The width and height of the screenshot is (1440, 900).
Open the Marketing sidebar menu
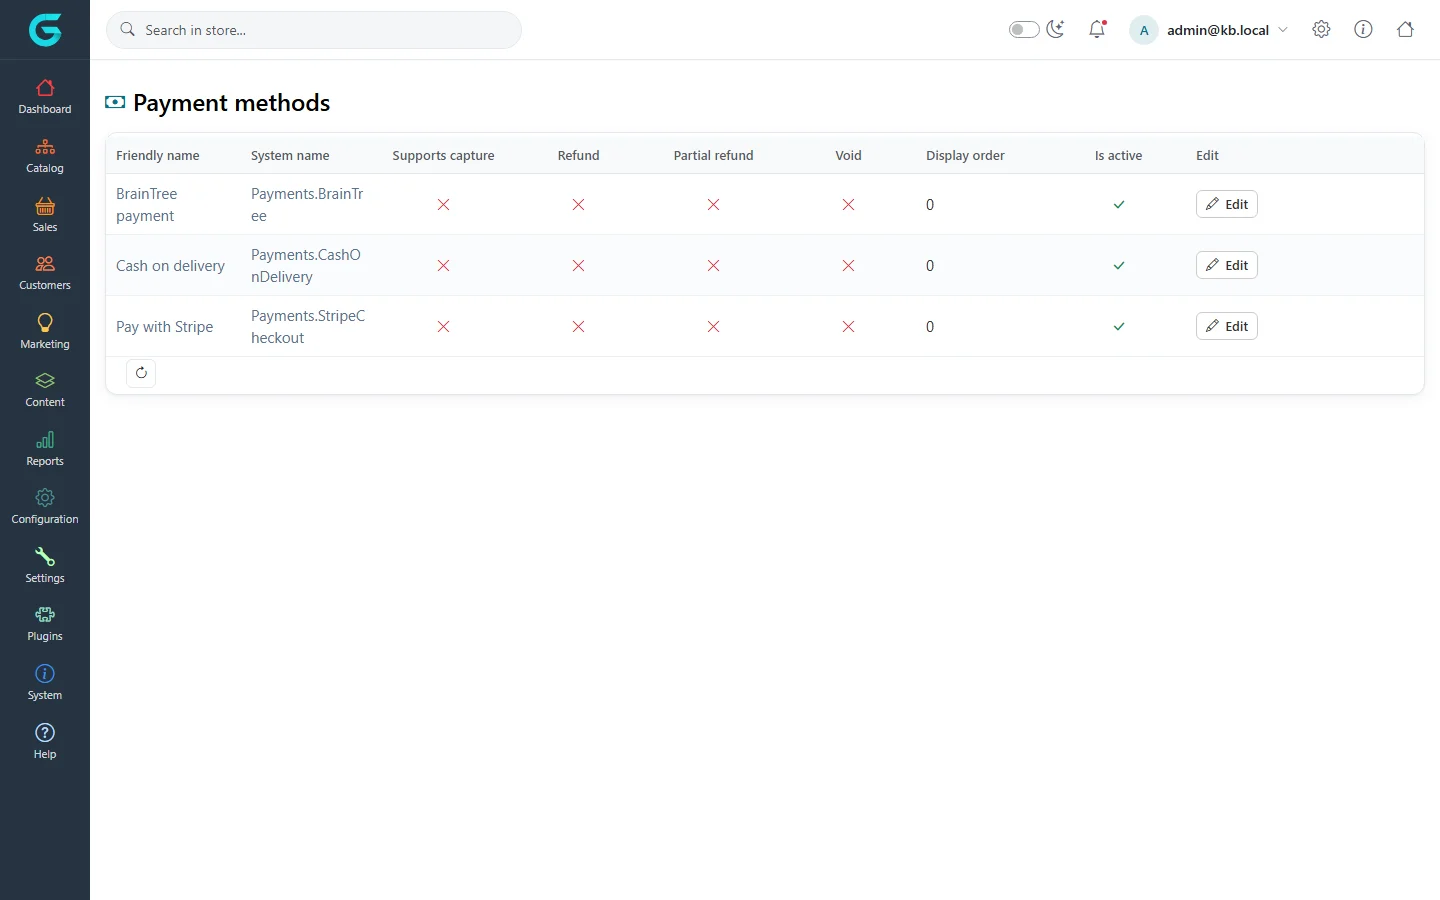point(45,332)
